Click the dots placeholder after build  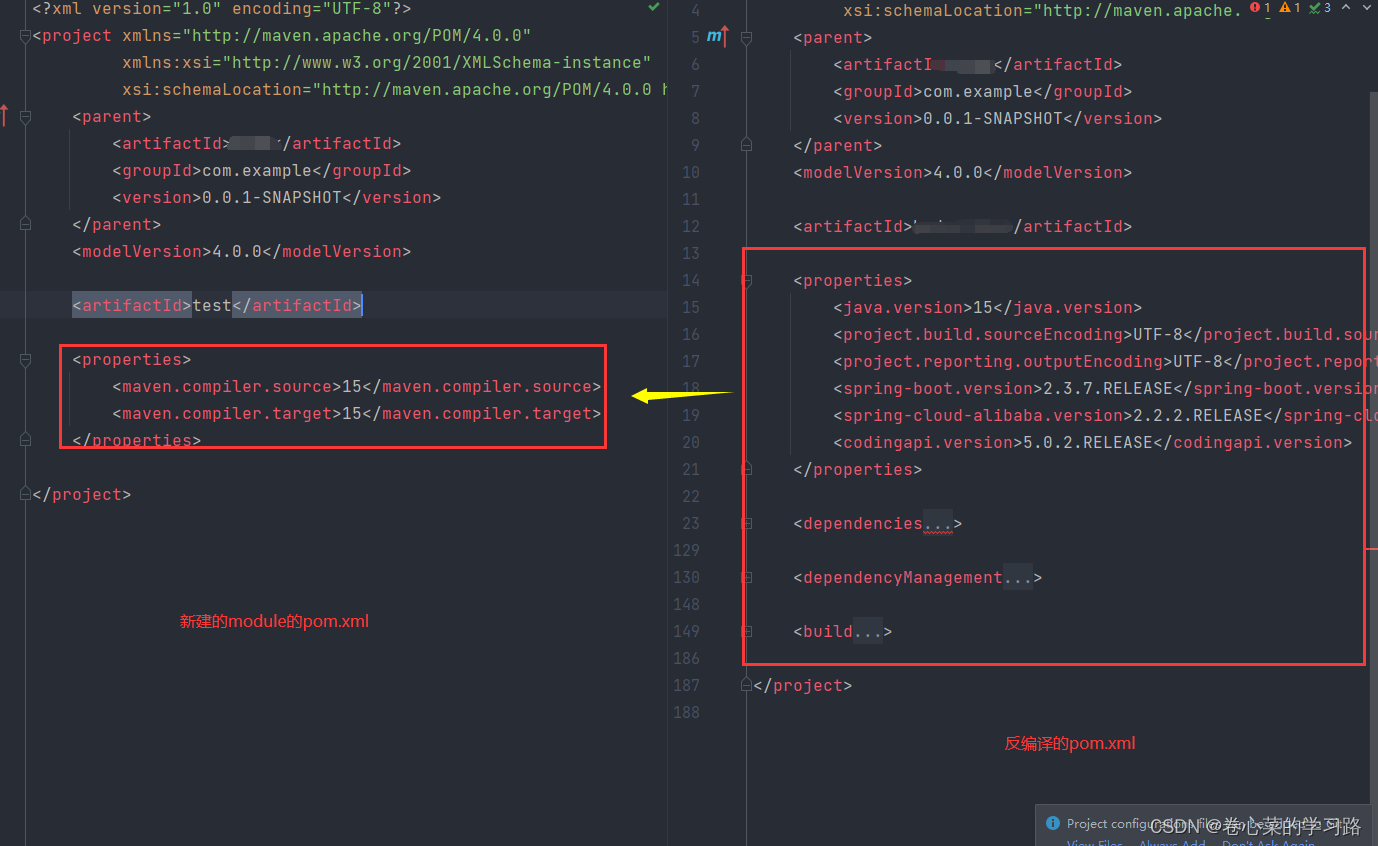point(867,631)
